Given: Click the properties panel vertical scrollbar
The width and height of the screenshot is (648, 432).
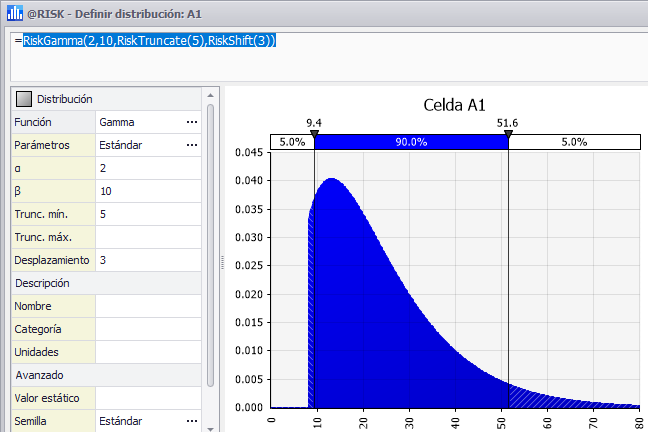Looking at the screenshot, I should click(210, 240).
